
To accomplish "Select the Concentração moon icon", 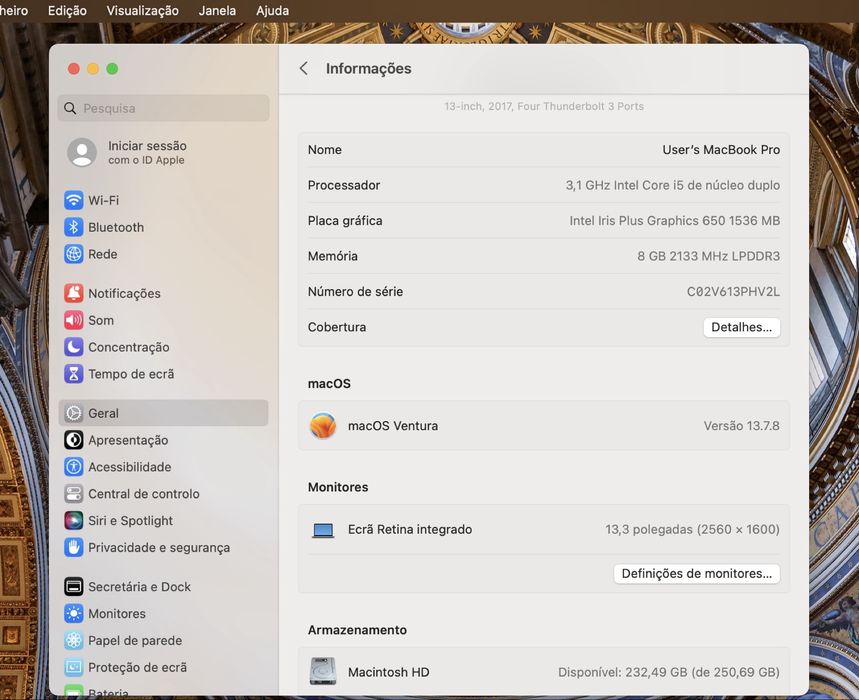I will tap(73, 347).
